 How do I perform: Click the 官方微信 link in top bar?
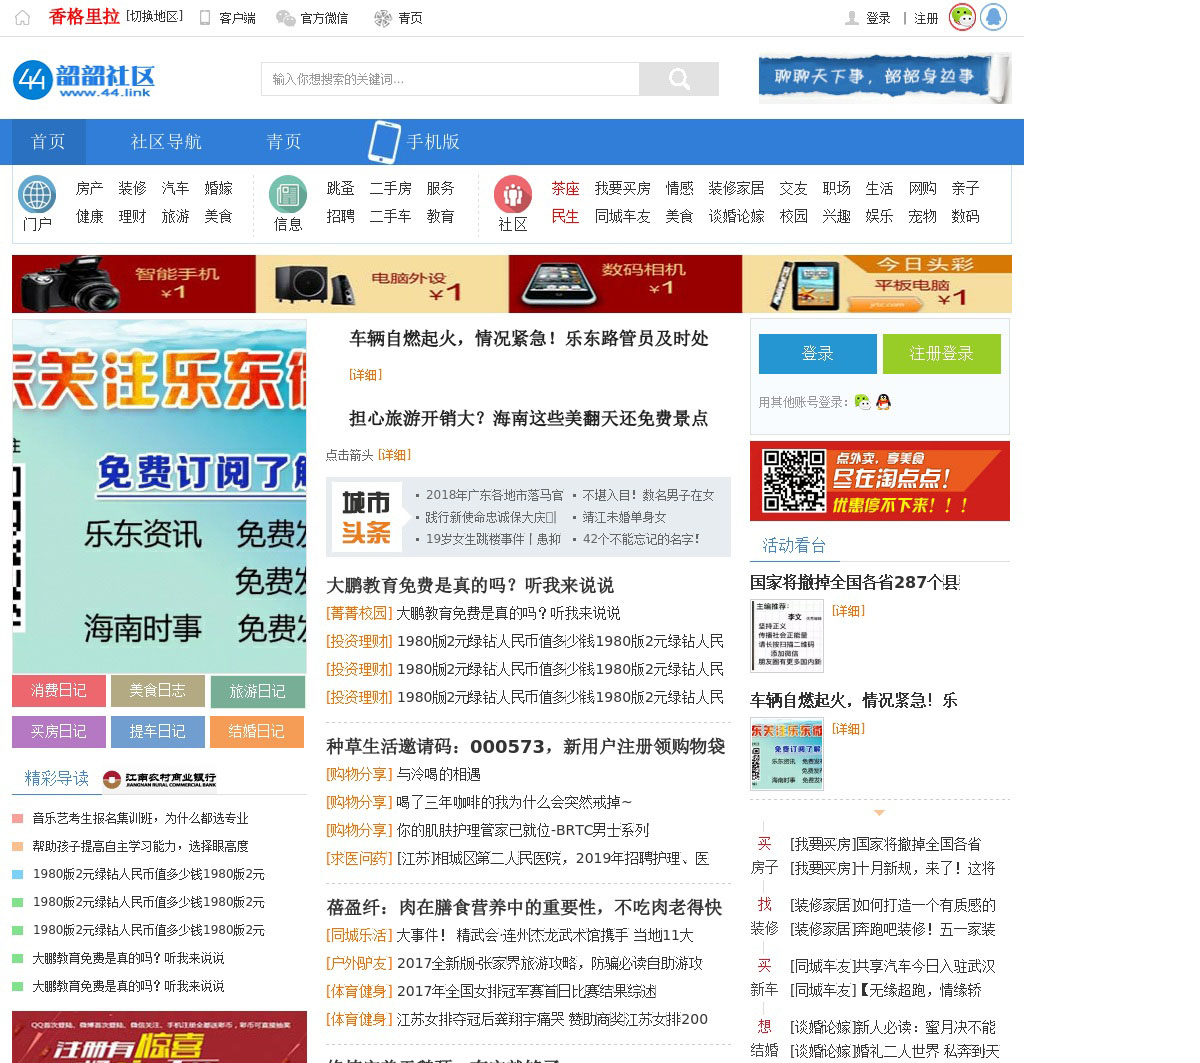[313, 18]
